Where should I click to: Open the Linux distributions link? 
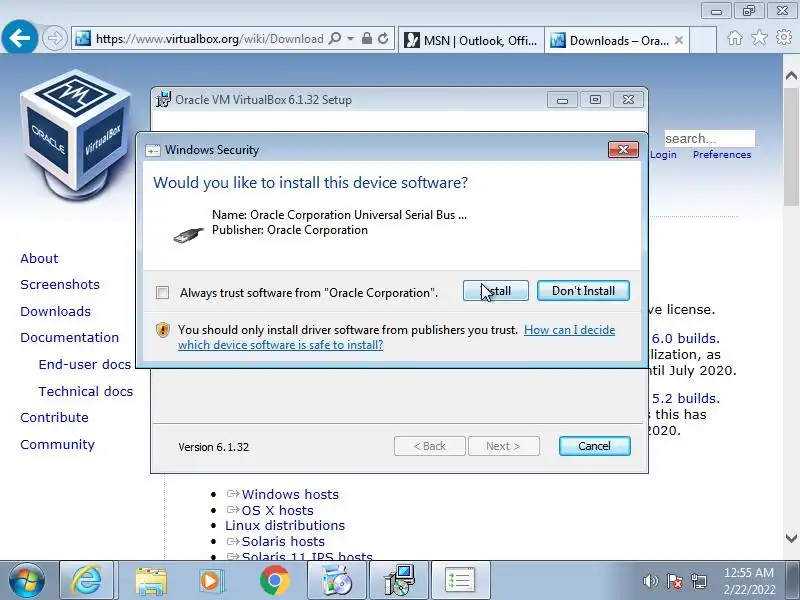285,526
